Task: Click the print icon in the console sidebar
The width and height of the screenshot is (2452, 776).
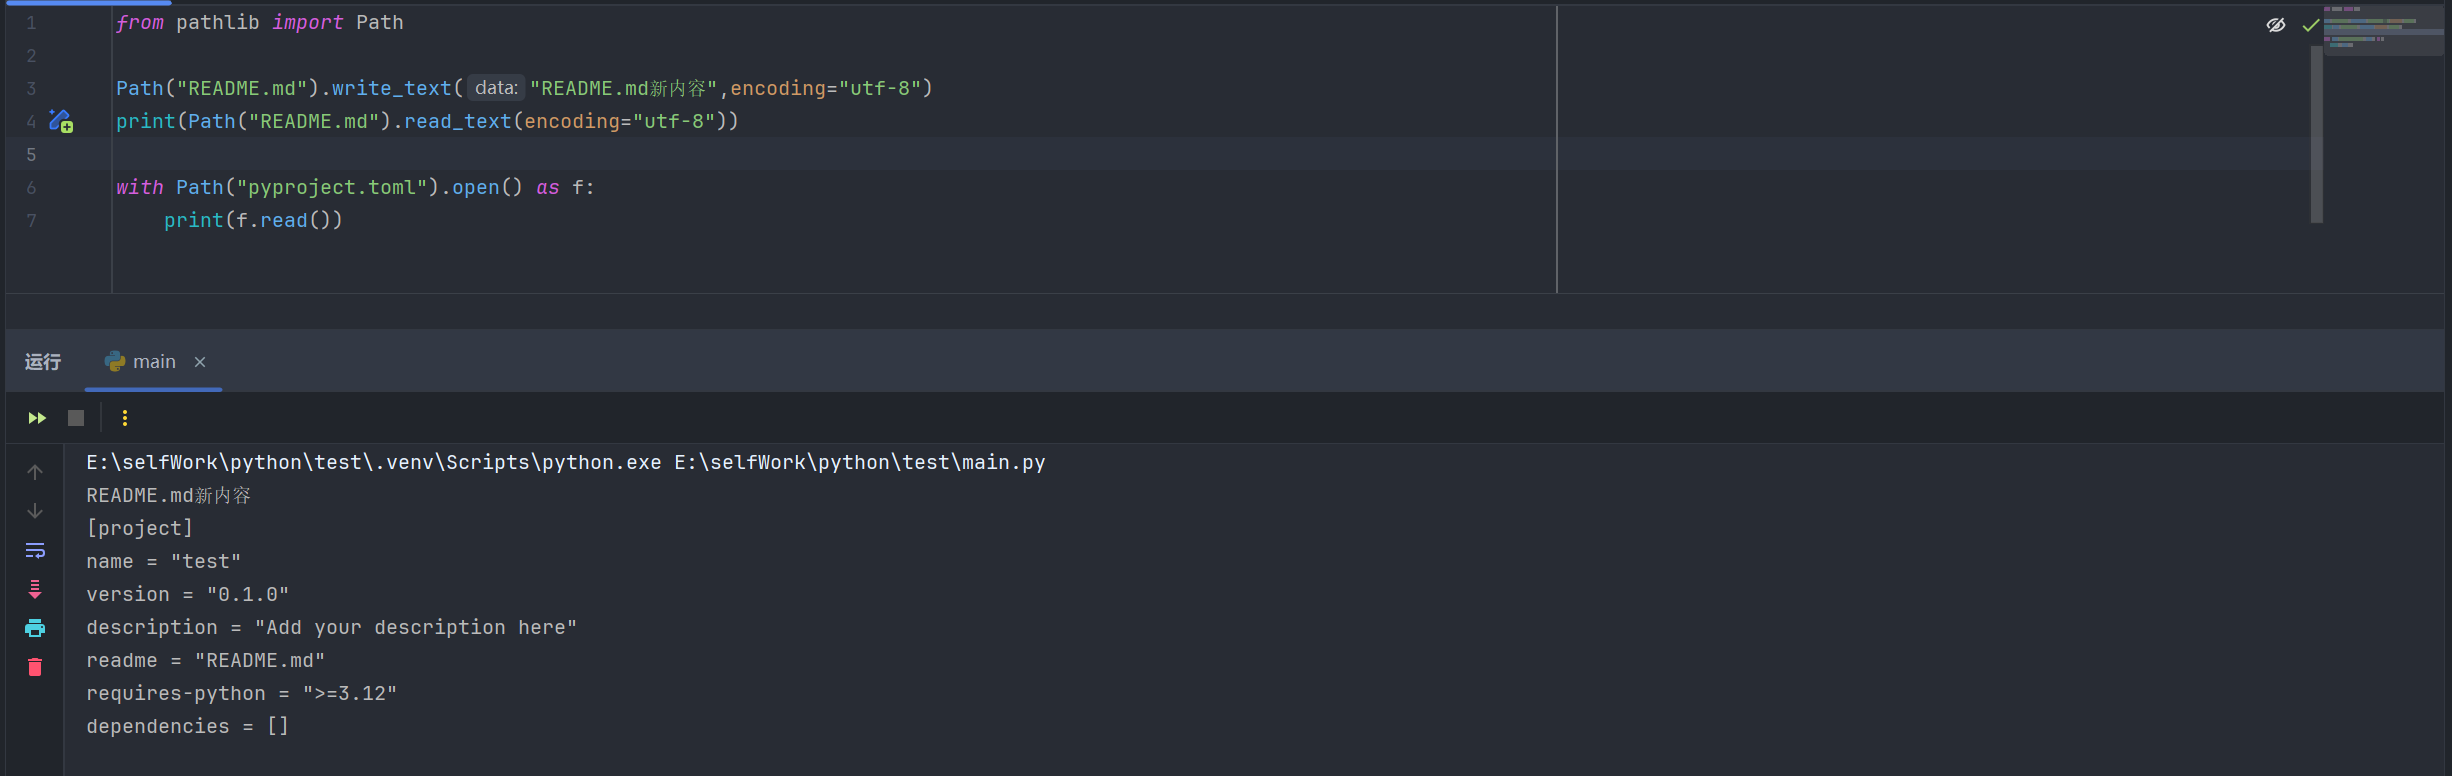Action: point(35,628)
